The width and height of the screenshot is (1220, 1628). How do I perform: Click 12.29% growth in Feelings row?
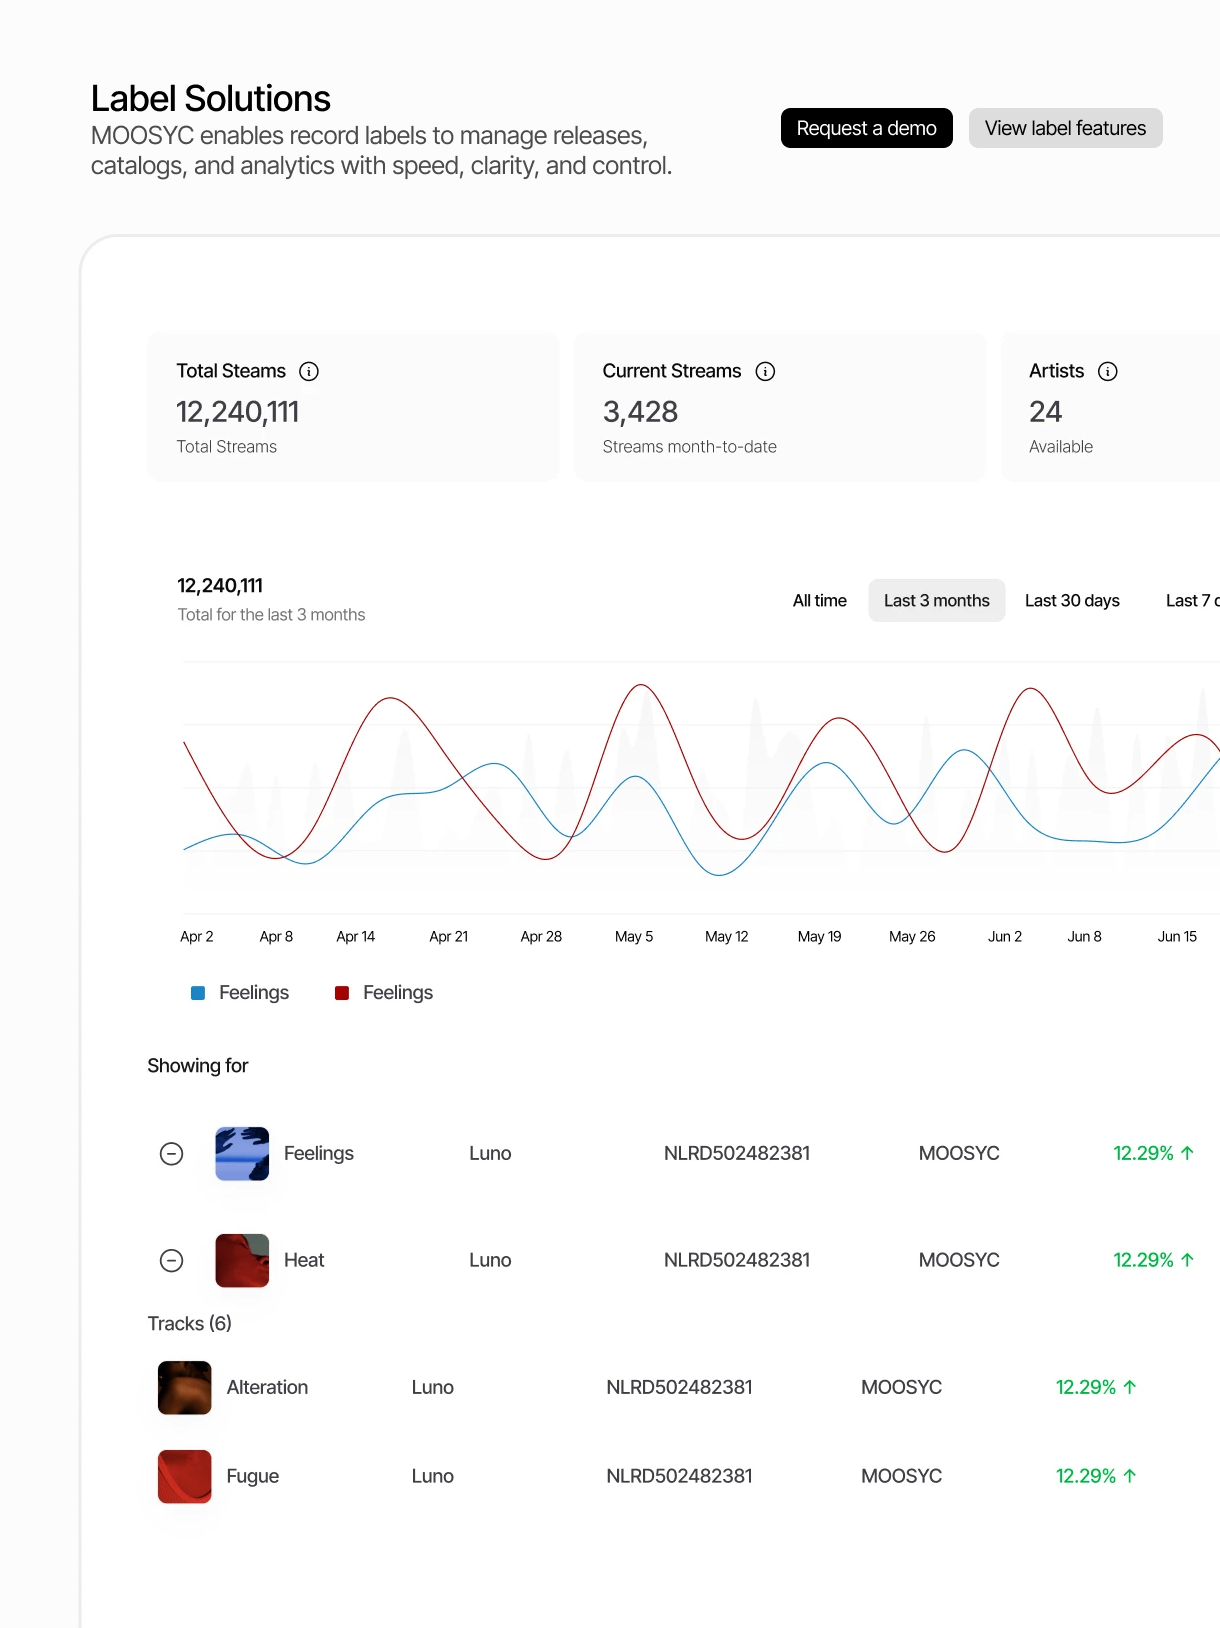[1143, 1153]
